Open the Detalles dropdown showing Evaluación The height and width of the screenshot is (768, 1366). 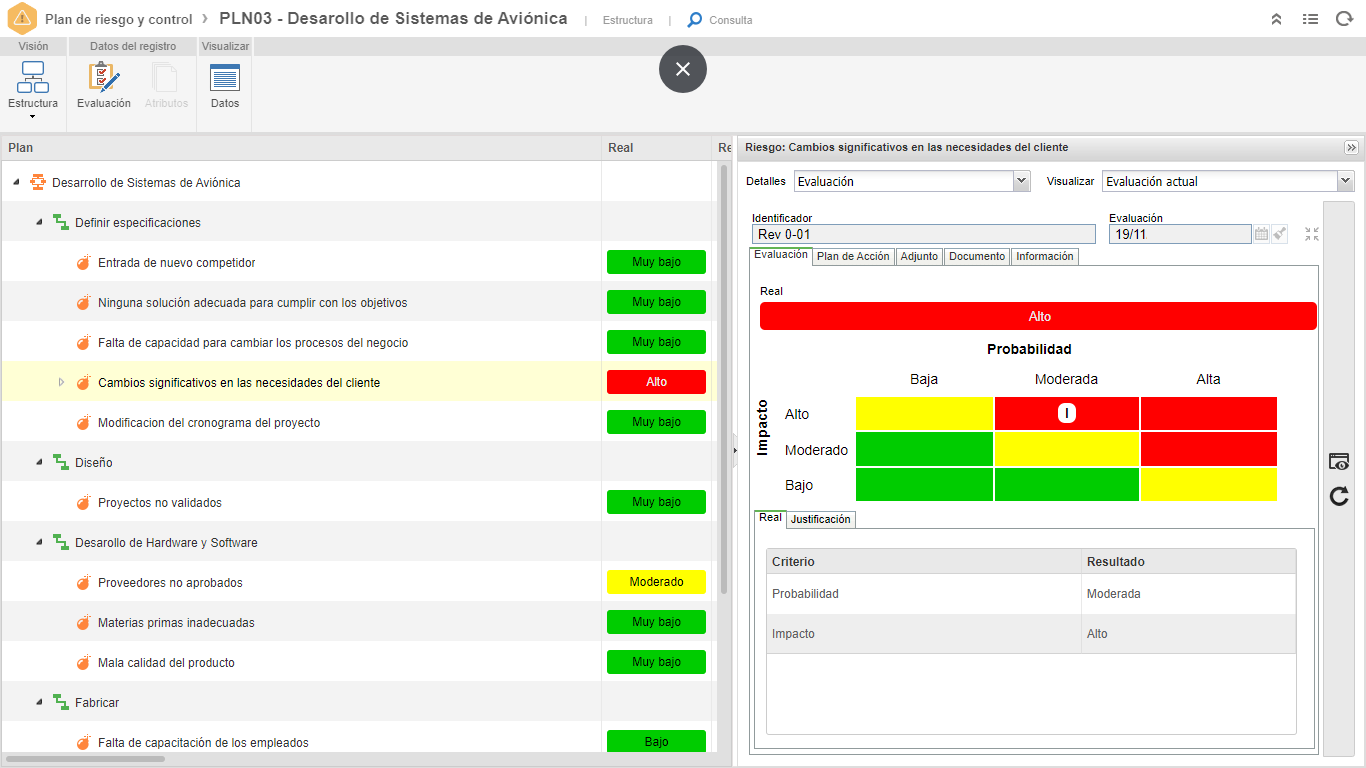912,181
